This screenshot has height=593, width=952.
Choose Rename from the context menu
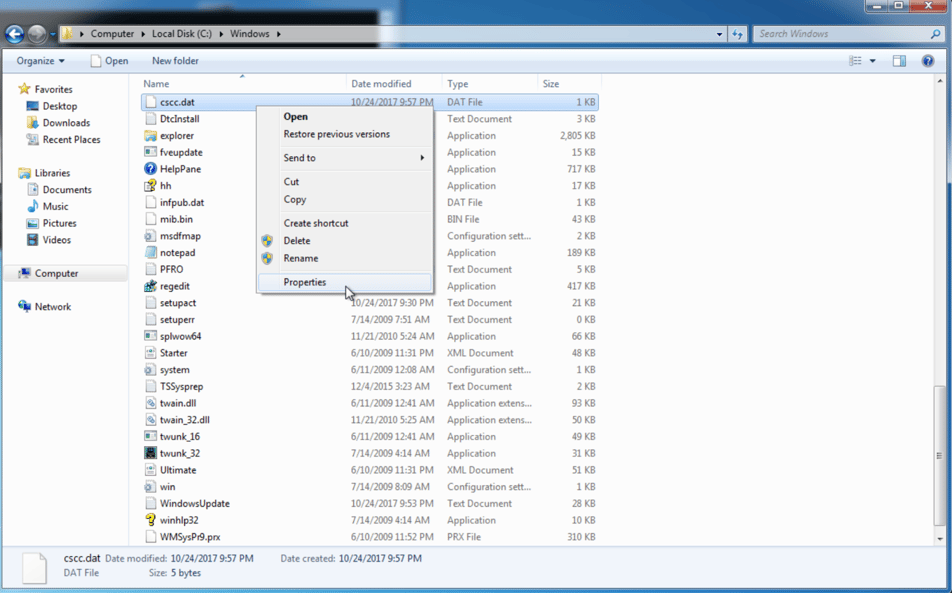344,258
